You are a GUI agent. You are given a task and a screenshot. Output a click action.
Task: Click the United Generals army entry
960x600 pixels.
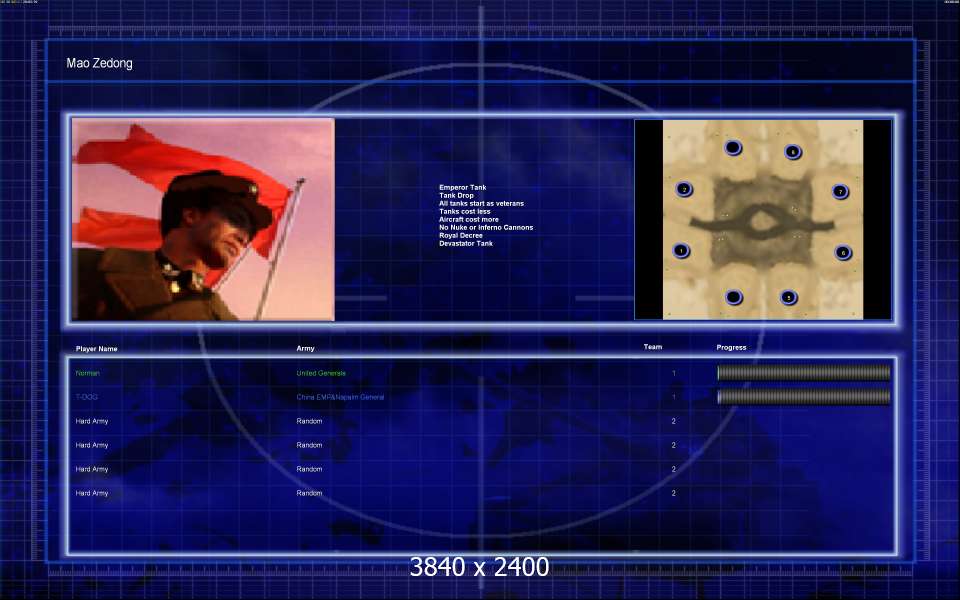pyautogui.click(x=321, y=373)
